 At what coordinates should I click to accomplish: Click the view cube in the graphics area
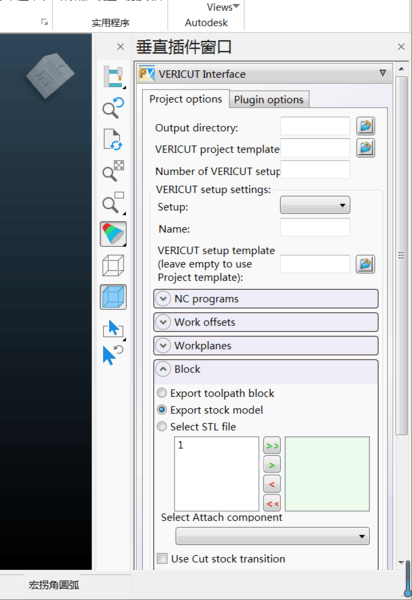50,75
